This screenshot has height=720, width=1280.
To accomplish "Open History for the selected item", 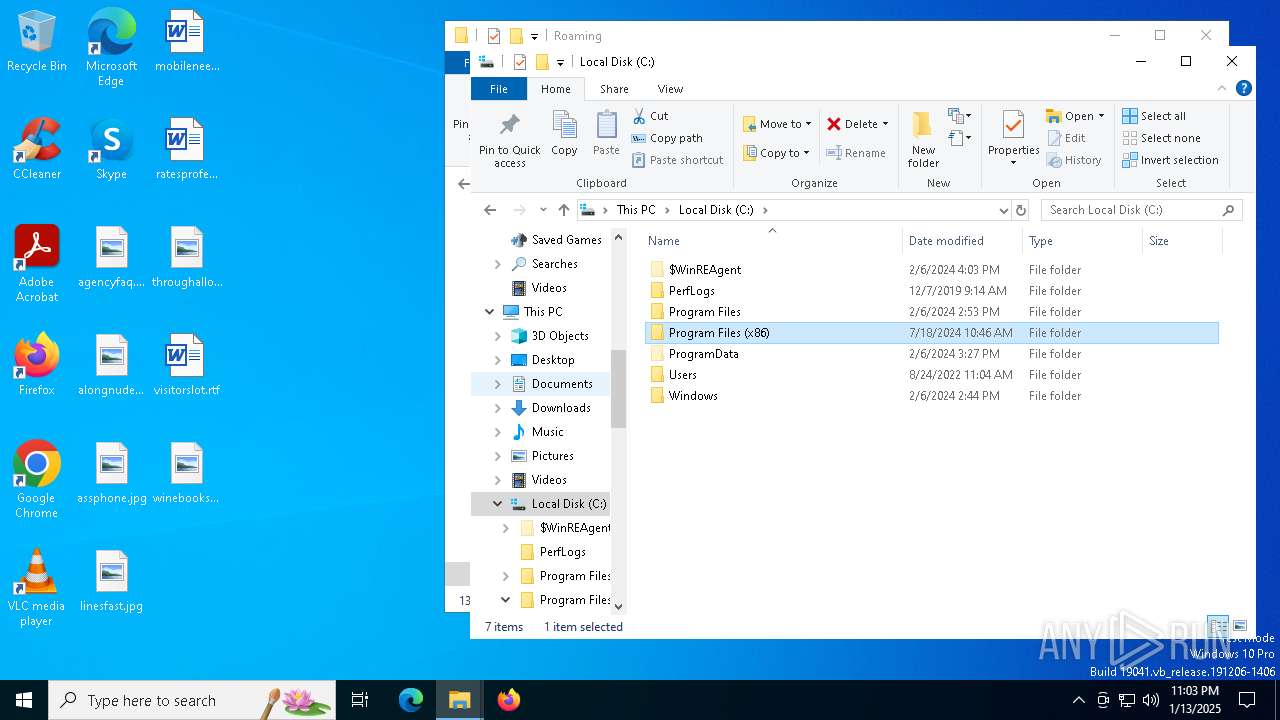I will point(1074,160).
